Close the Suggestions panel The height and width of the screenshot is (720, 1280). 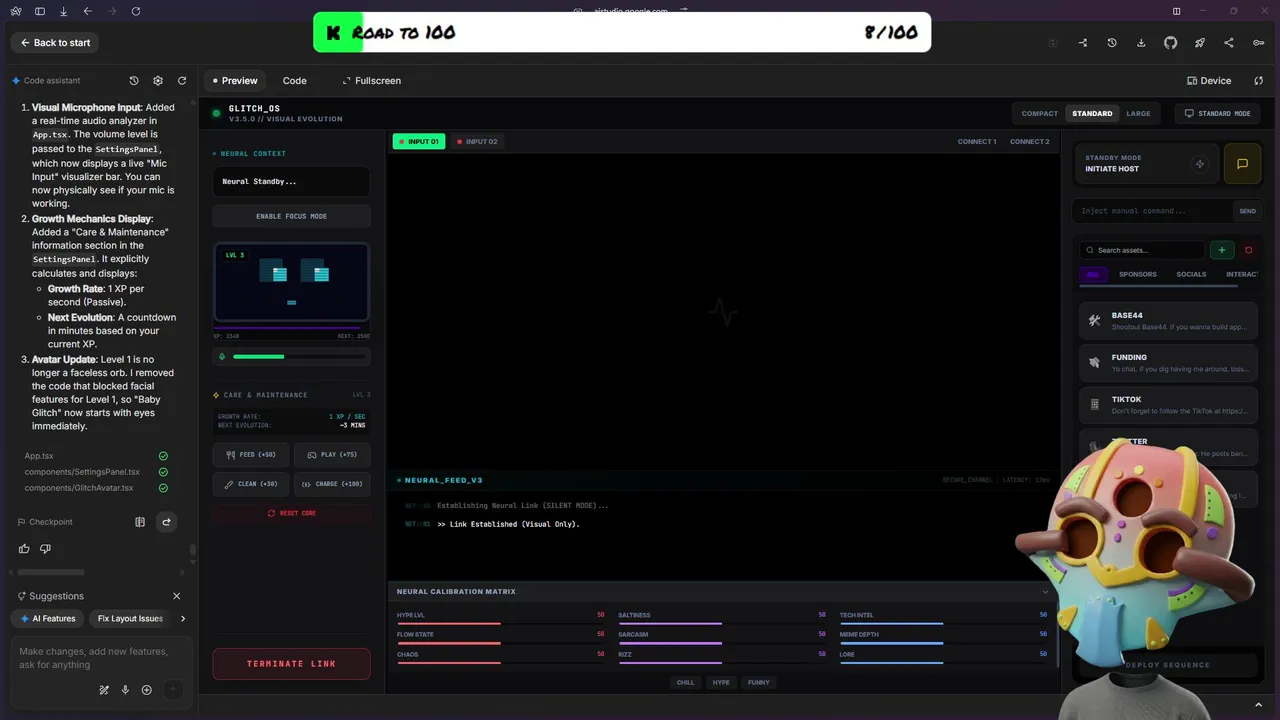coord(177,596)
